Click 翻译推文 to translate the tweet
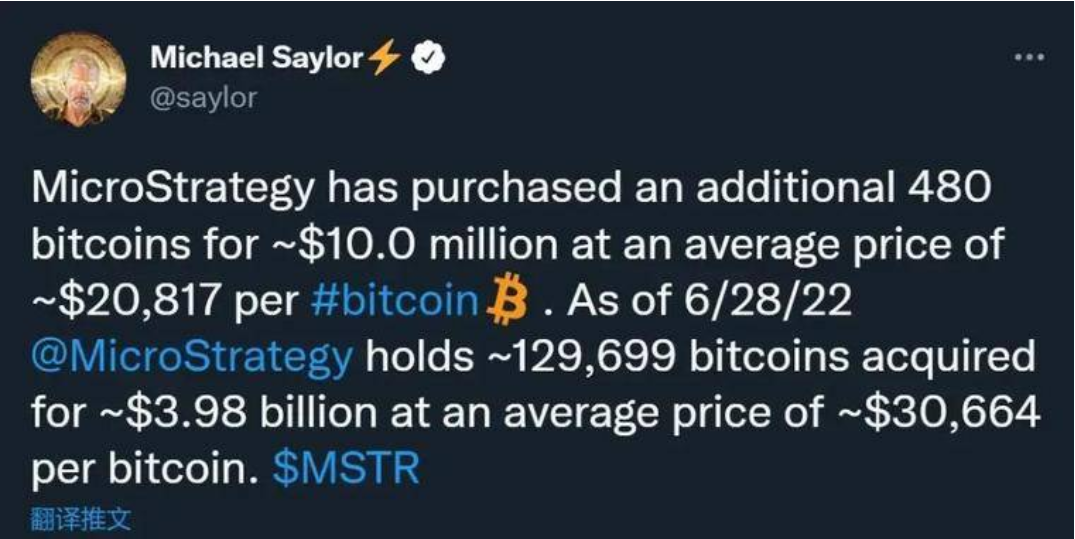 (81, 519)
